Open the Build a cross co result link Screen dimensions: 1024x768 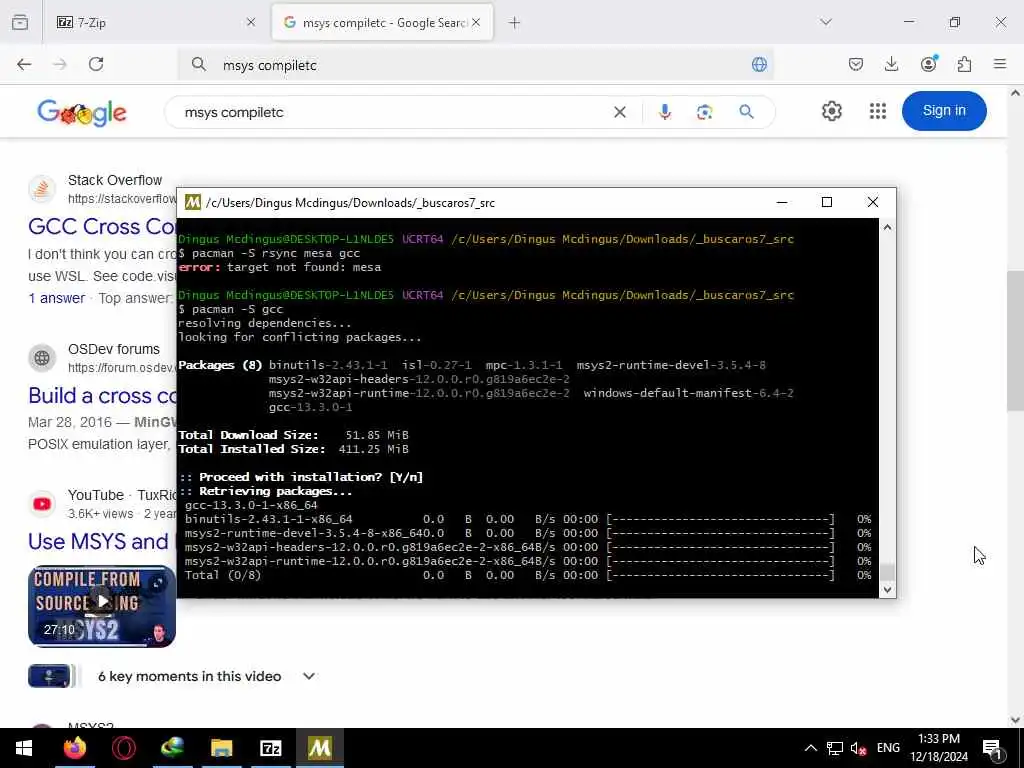pyautogui.click(x=102, y=395)
